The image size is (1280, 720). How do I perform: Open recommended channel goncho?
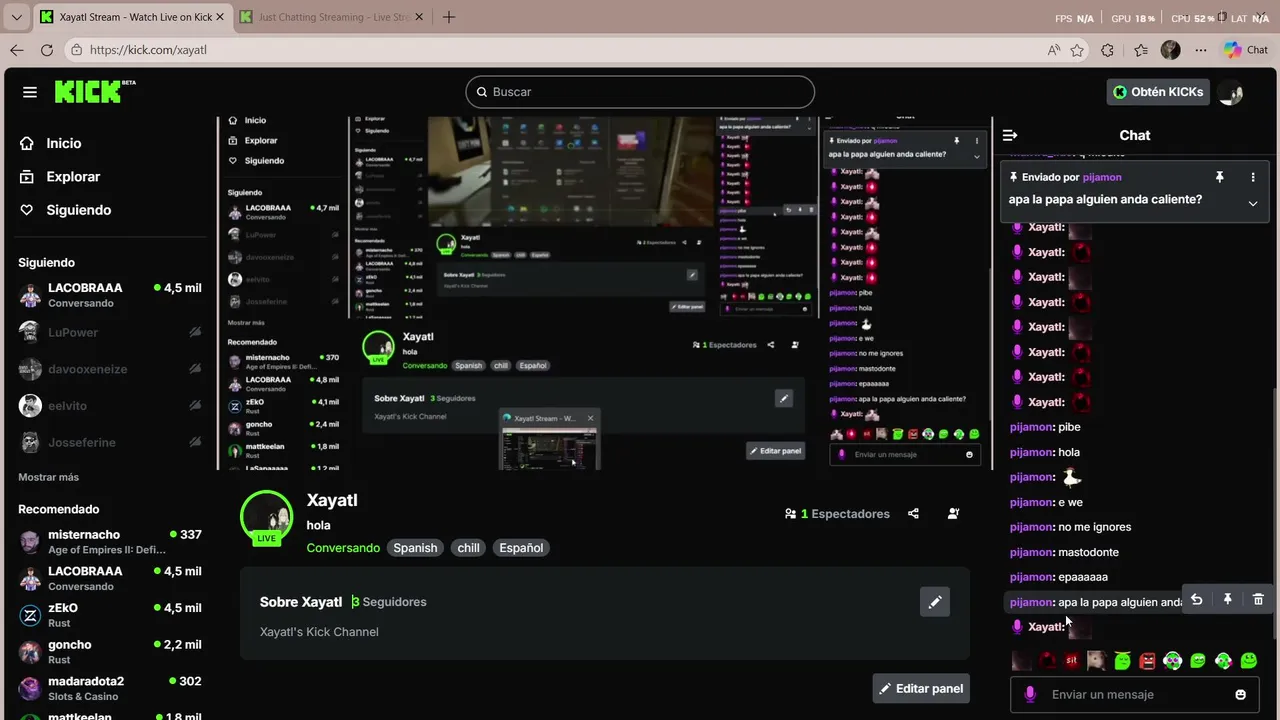pyautogui.click(x=110, y=652)
